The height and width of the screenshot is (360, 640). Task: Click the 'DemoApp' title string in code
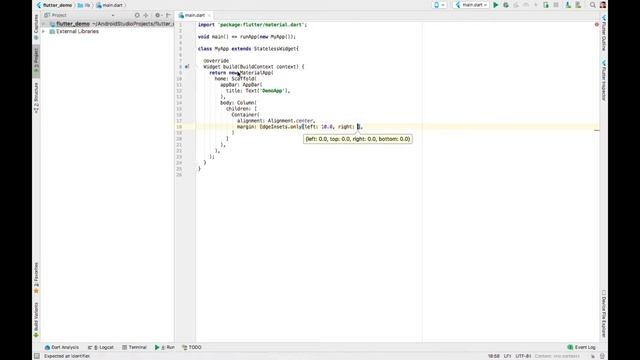pyautogui.click(x=272, y=91)
